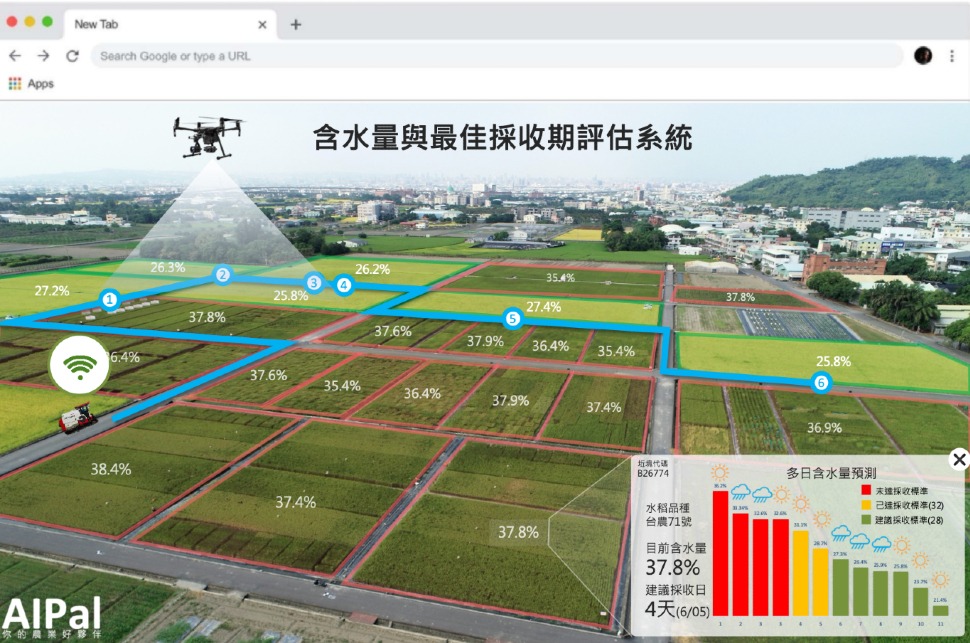
Task: Click the red harvester vehicle icon
Action: coord(77,417)
